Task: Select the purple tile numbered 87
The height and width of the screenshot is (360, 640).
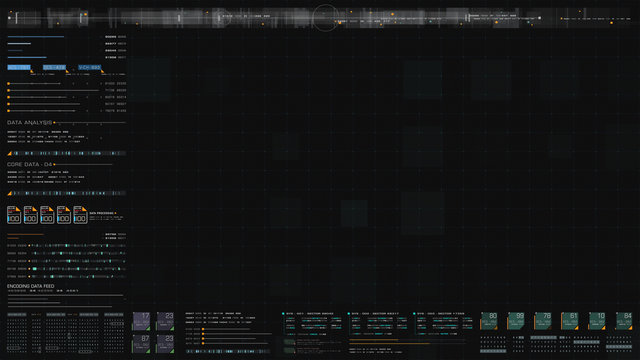Action: pyautogui.click(x=141, y=344)
